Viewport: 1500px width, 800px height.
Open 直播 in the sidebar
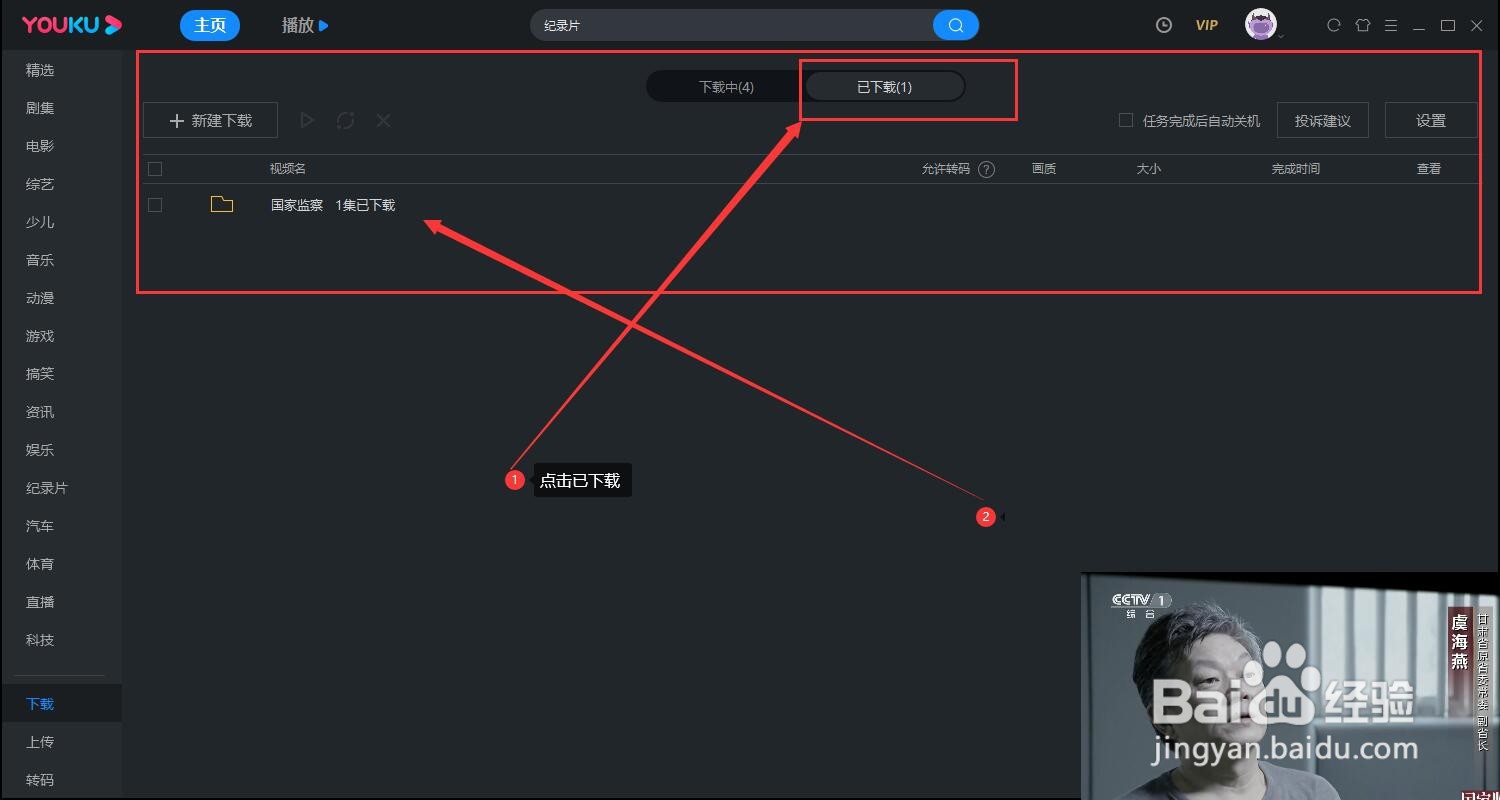coord(40,602)
